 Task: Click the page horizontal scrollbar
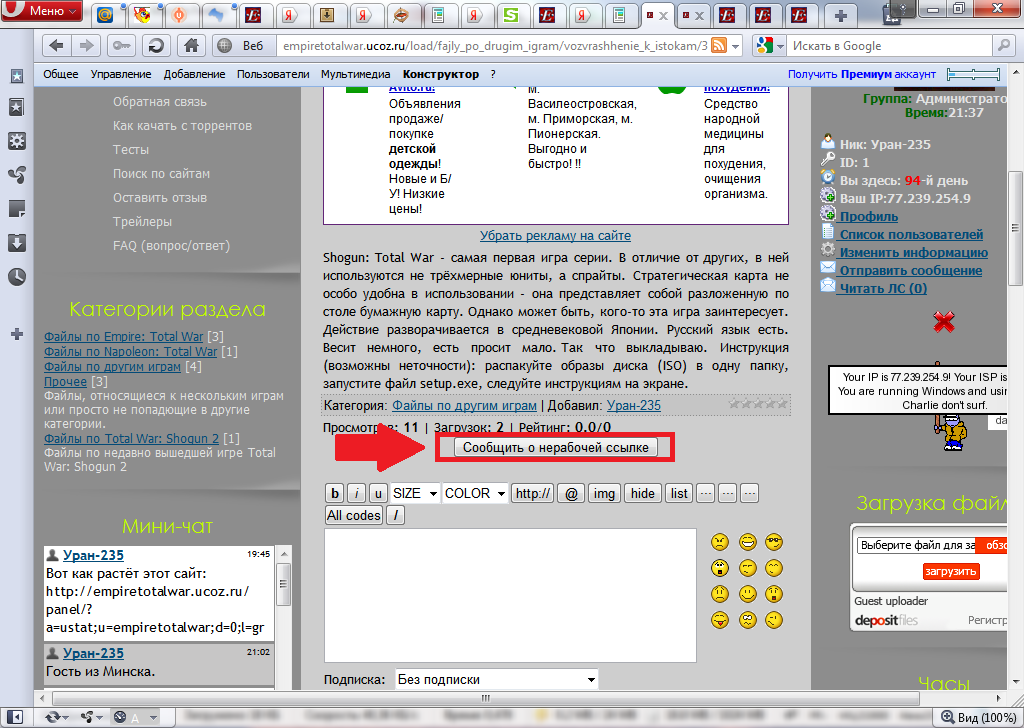tap(485, 698)
